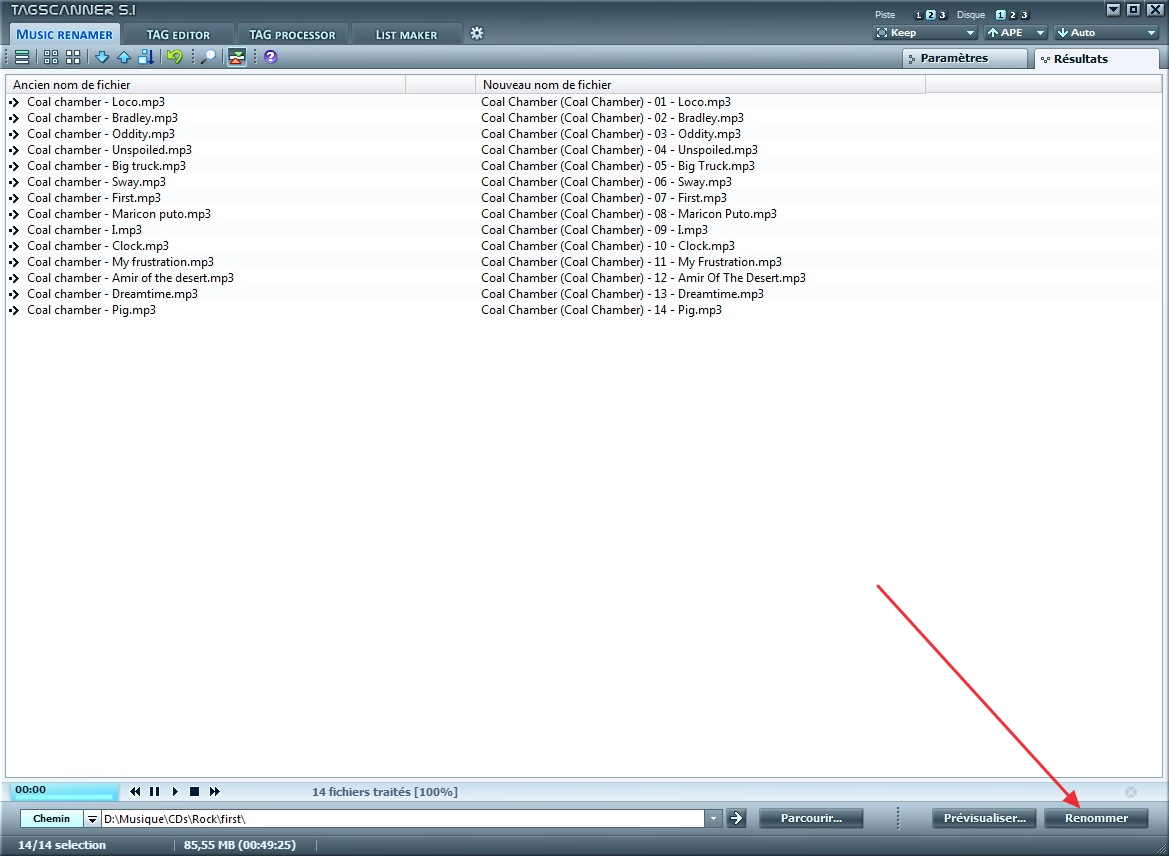Expand the path history dropdown arrow
1169x856 pixels.
(713, 819)
